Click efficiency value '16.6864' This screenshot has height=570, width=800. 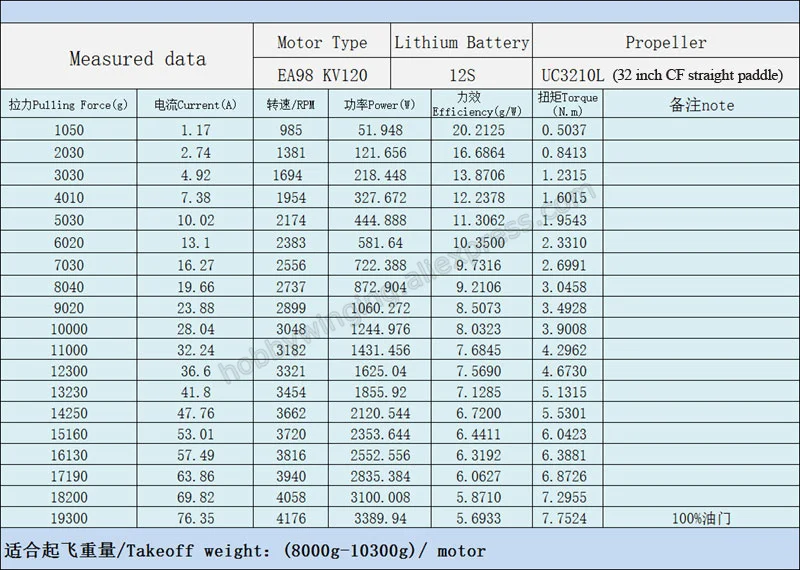click(x=479, y=152)
